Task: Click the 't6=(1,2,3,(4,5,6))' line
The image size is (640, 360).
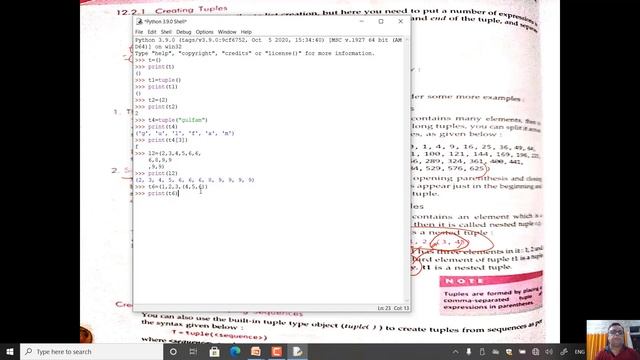Action: point(178,187)
